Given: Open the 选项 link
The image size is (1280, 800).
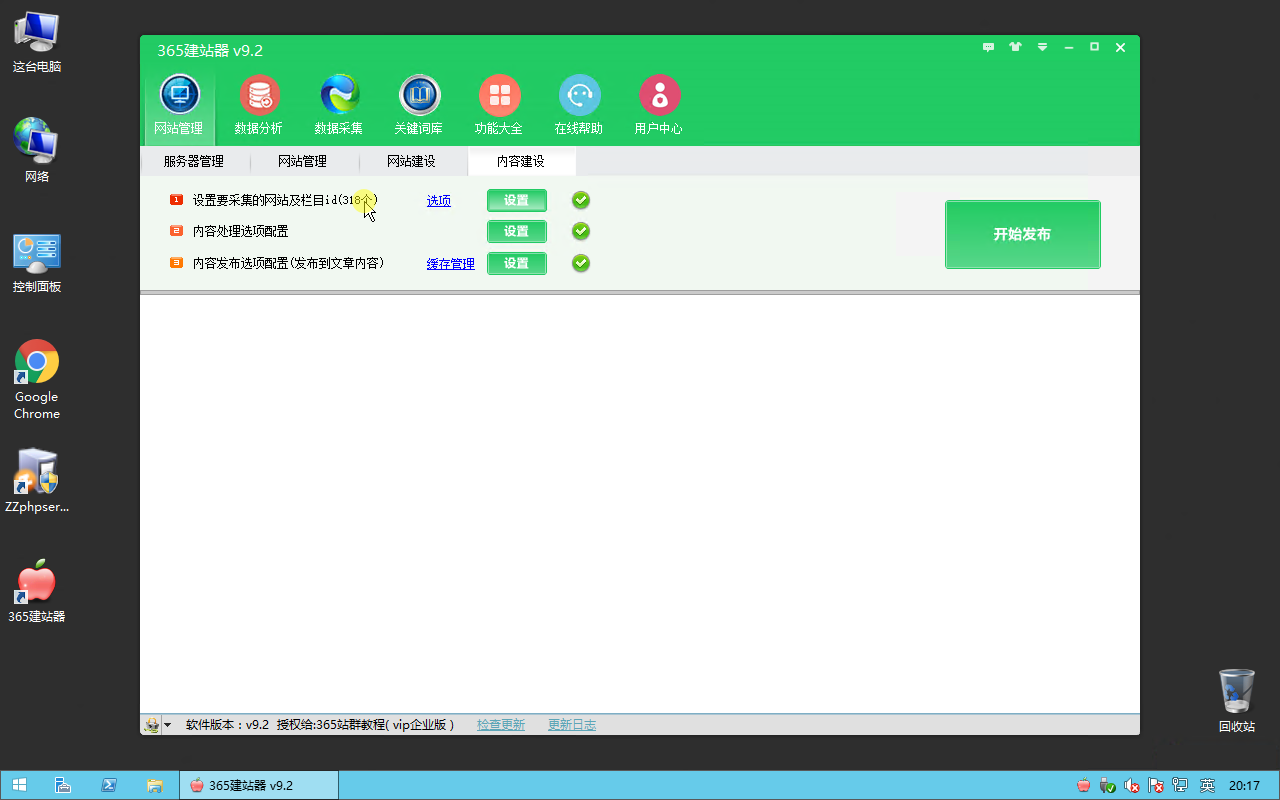Looking at the screenshot, I should pyautogui.click(x=439, y=200).
